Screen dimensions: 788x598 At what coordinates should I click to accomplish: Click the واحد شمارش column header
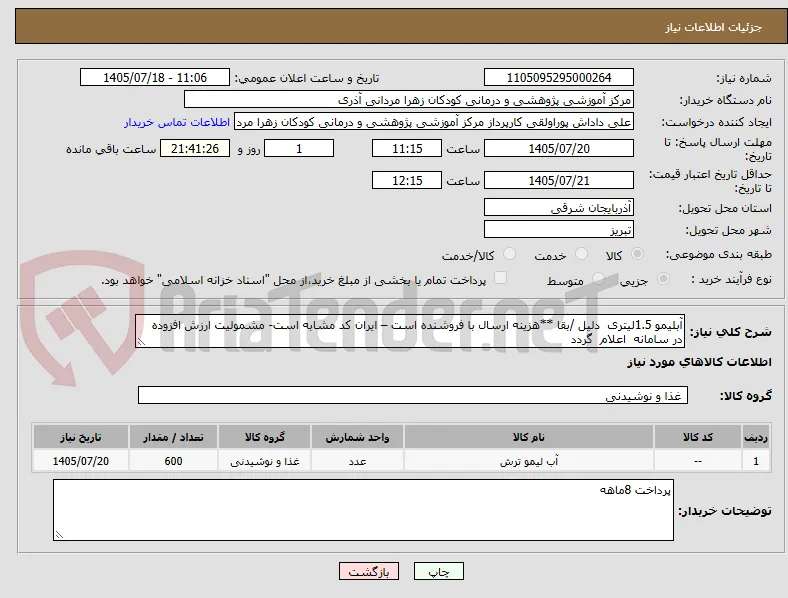pos(357,437)
